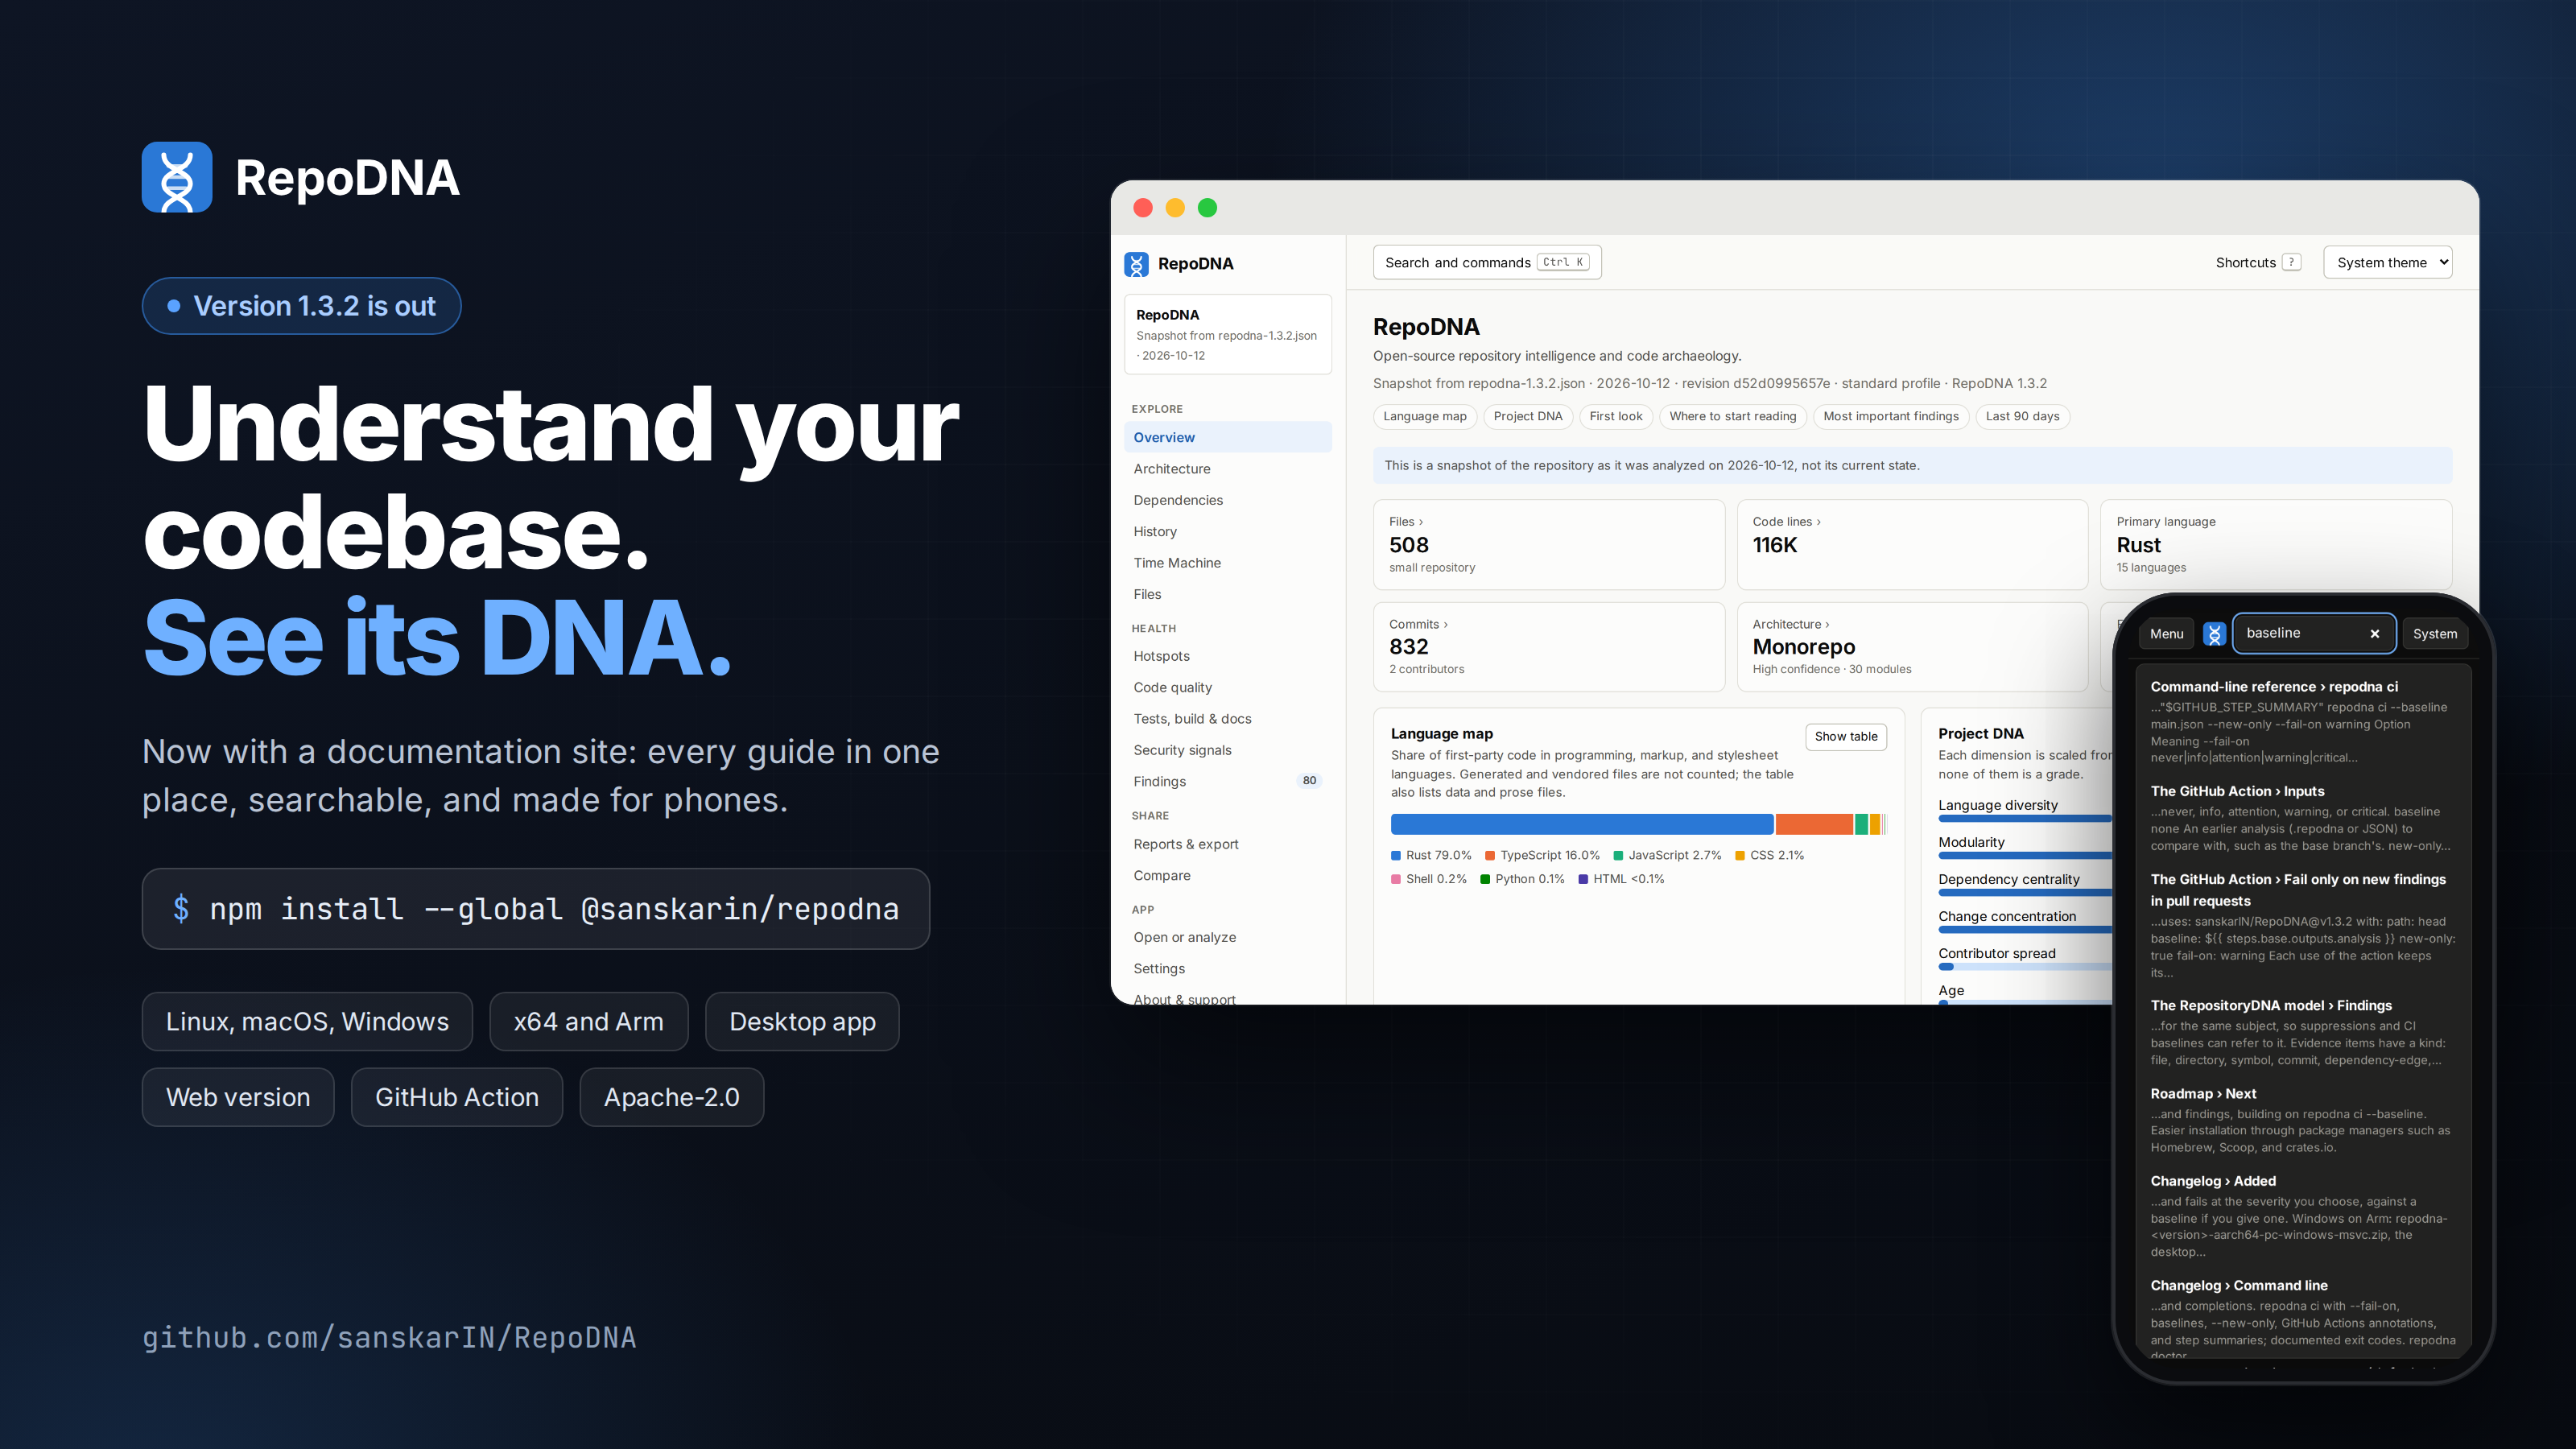
Task: Click the Contributor spread bar
Action: tap(2025, 967)
